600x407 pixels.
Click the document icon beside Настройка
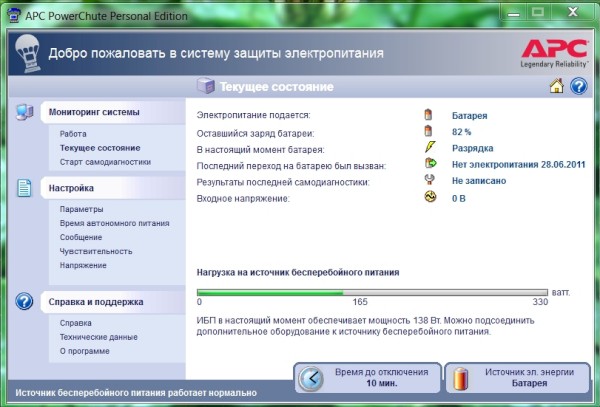[x=24, y=188]
